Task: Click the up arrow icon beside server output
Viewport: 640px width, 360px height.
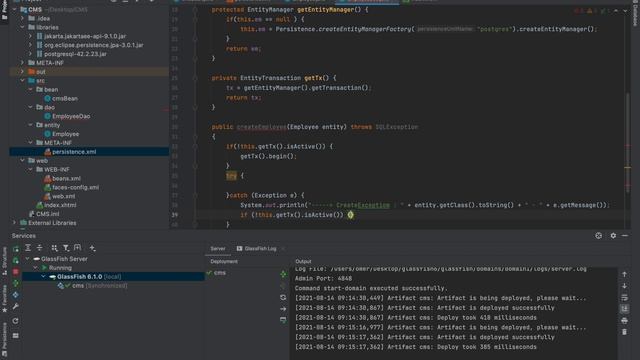Action: [624, 274]
